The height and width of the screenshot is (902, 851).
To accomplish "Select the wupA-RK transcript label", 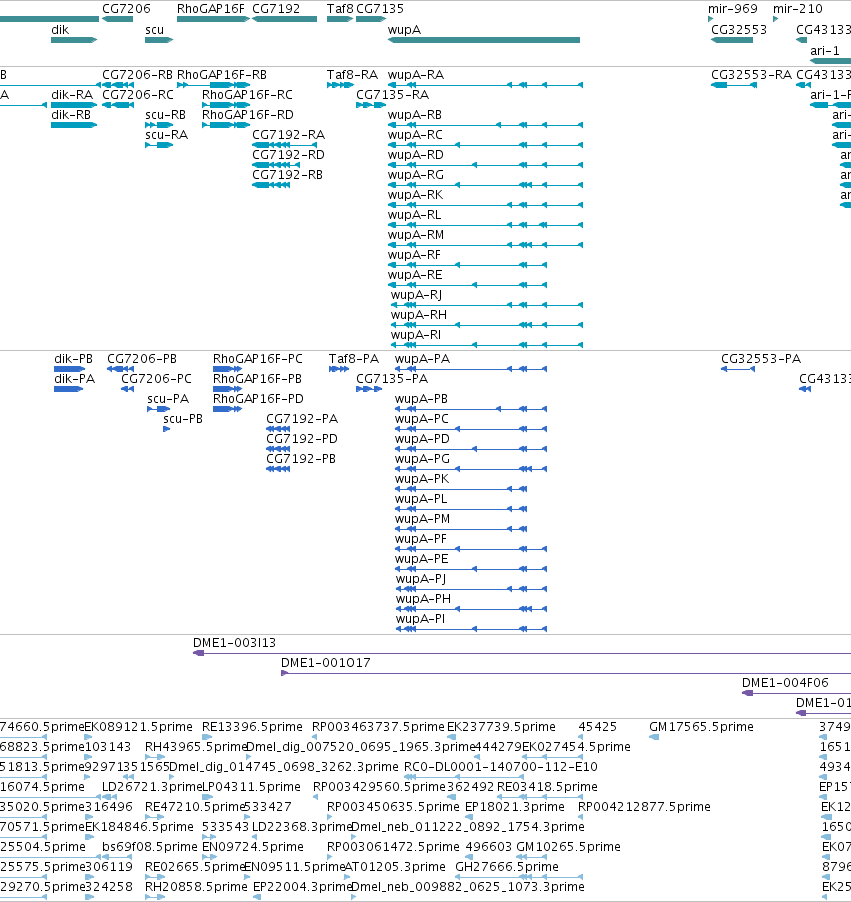I will point(415,194).
